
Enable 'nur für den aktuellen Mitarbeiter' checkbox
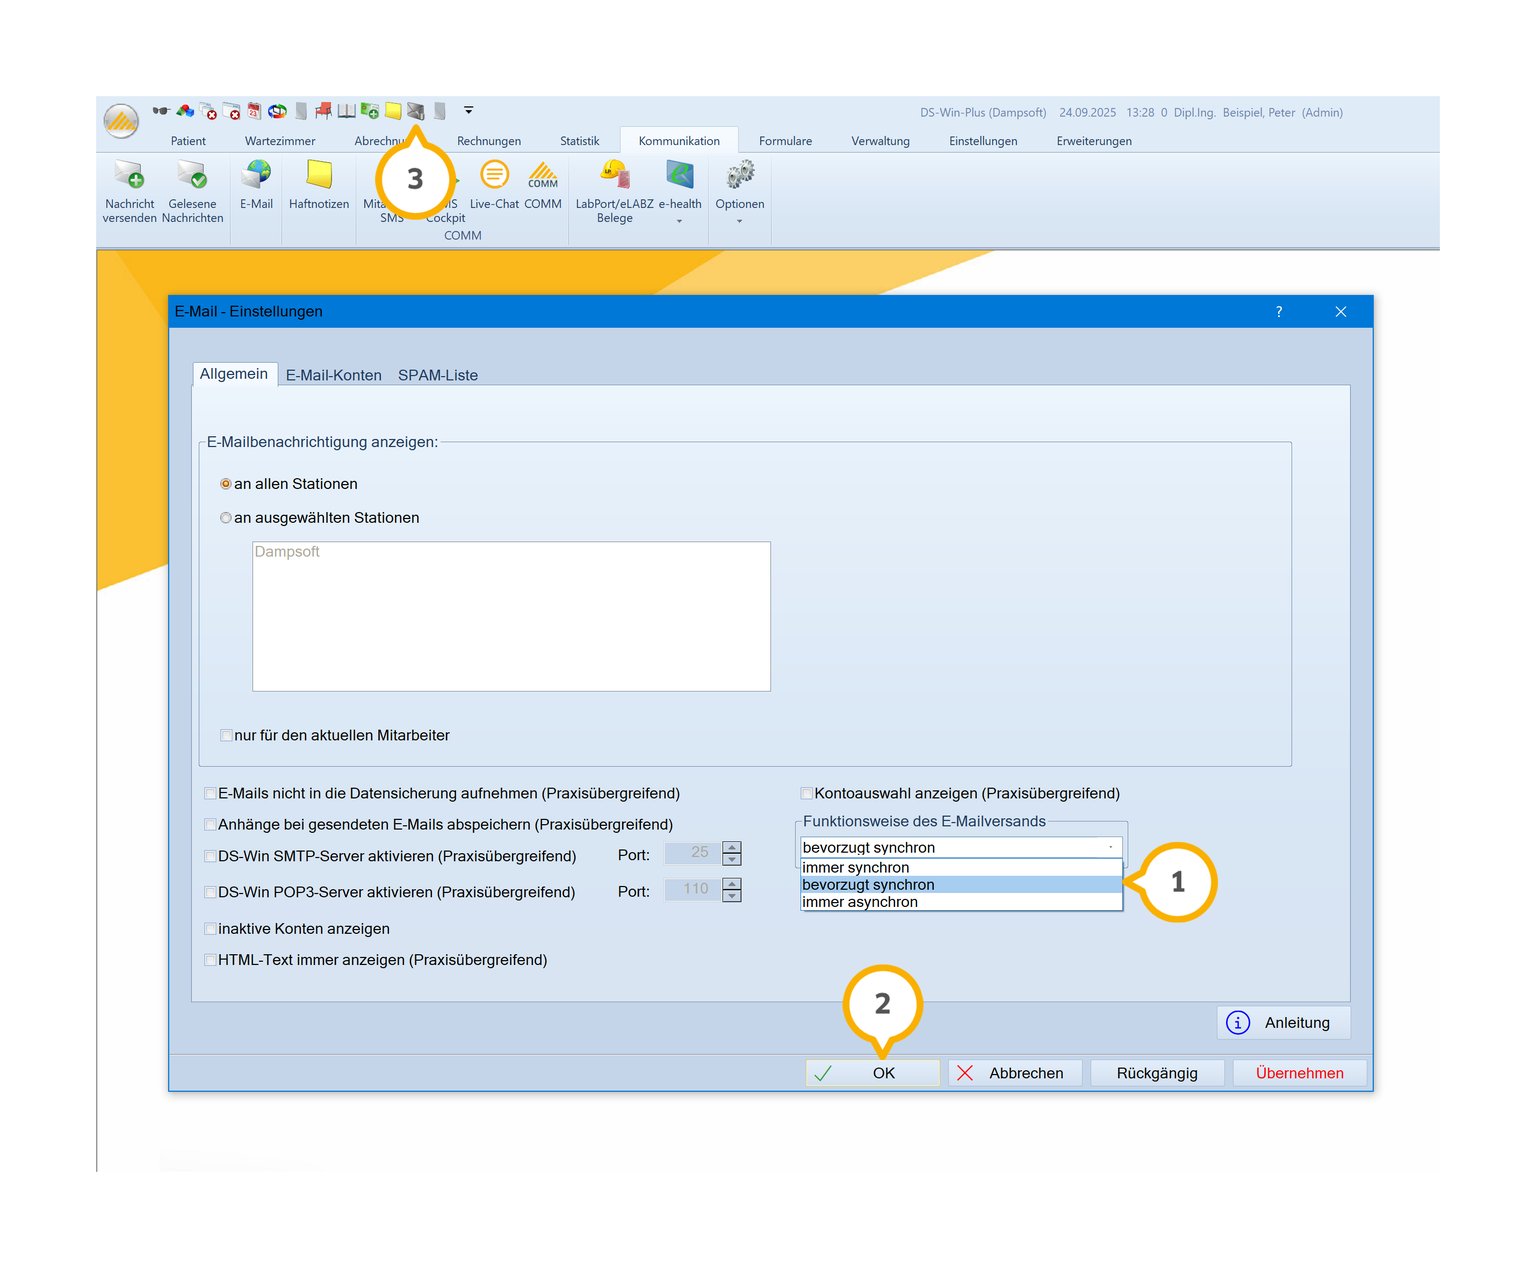point(226,736)
